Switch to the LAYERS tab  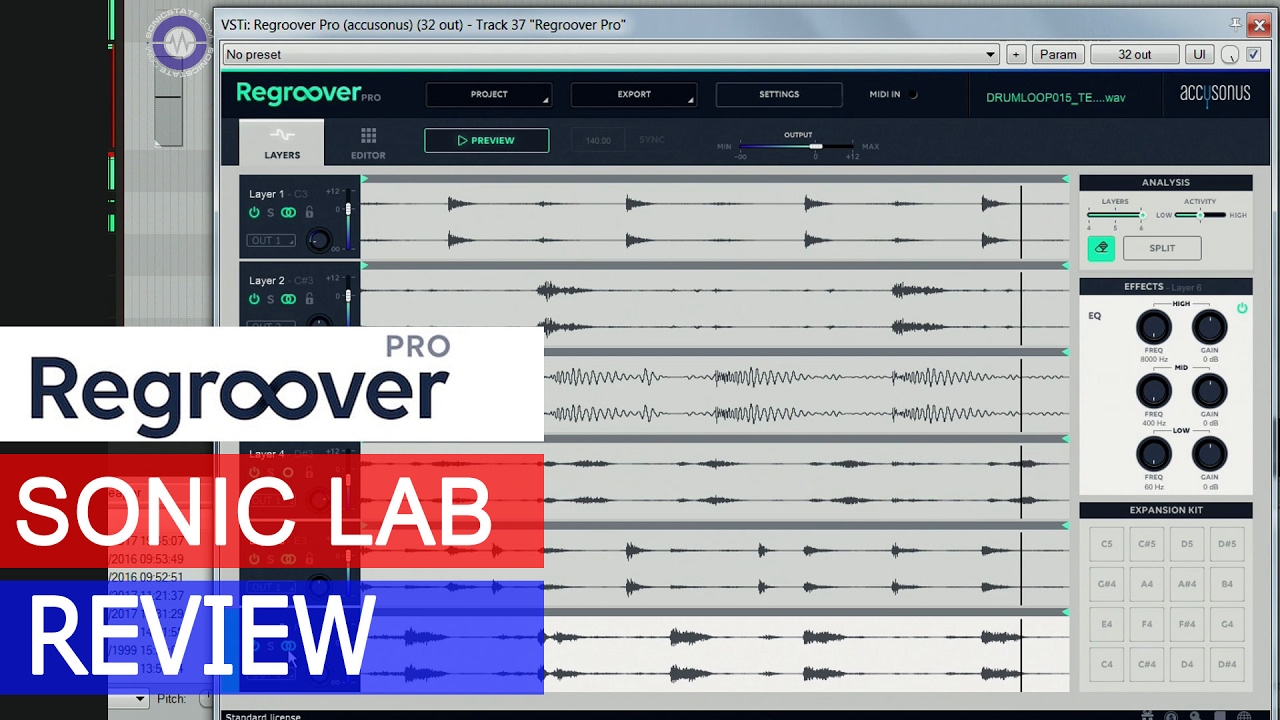pos(282,142)
